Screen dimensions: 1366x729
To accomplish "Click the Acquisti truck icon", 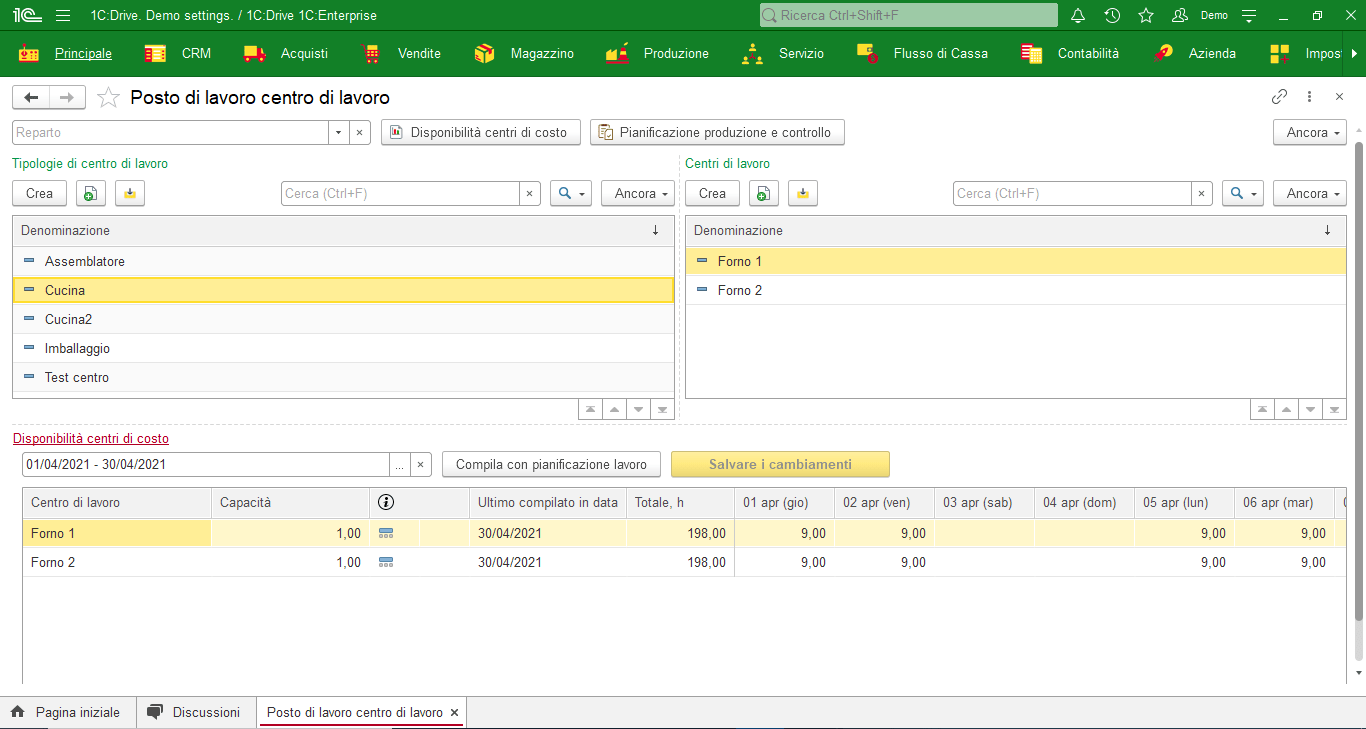I will click(x=254, y=54).
